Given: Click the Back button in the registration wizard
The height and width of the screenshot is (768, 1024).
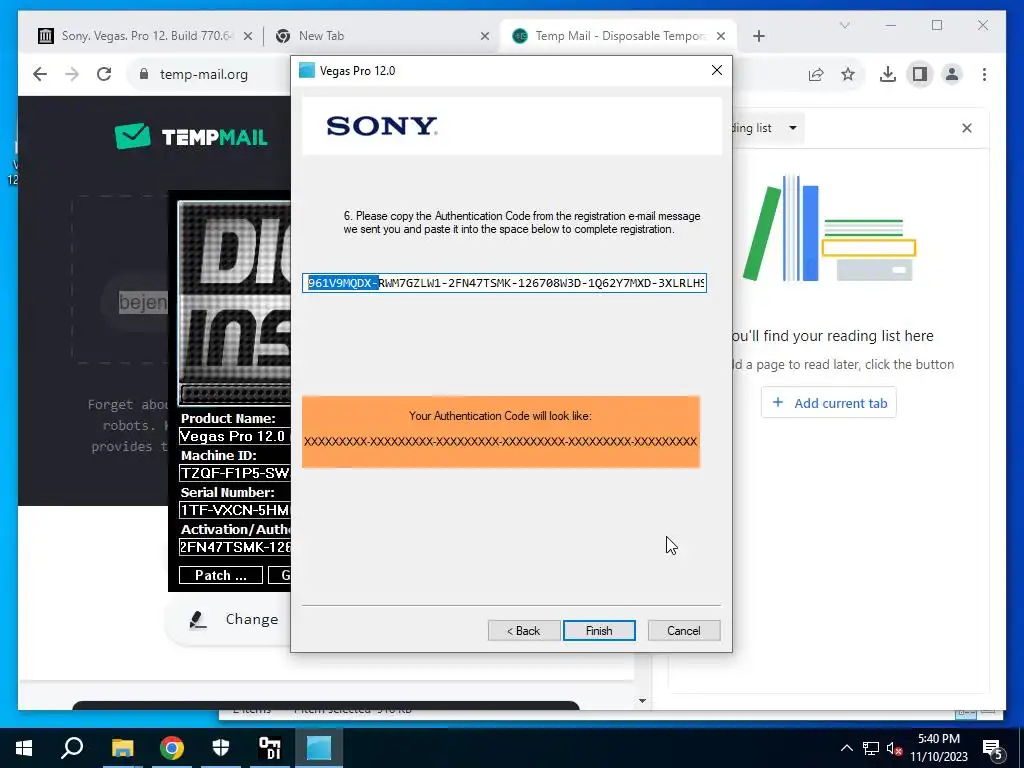Looking at the screenshot, I should point(524,630).
